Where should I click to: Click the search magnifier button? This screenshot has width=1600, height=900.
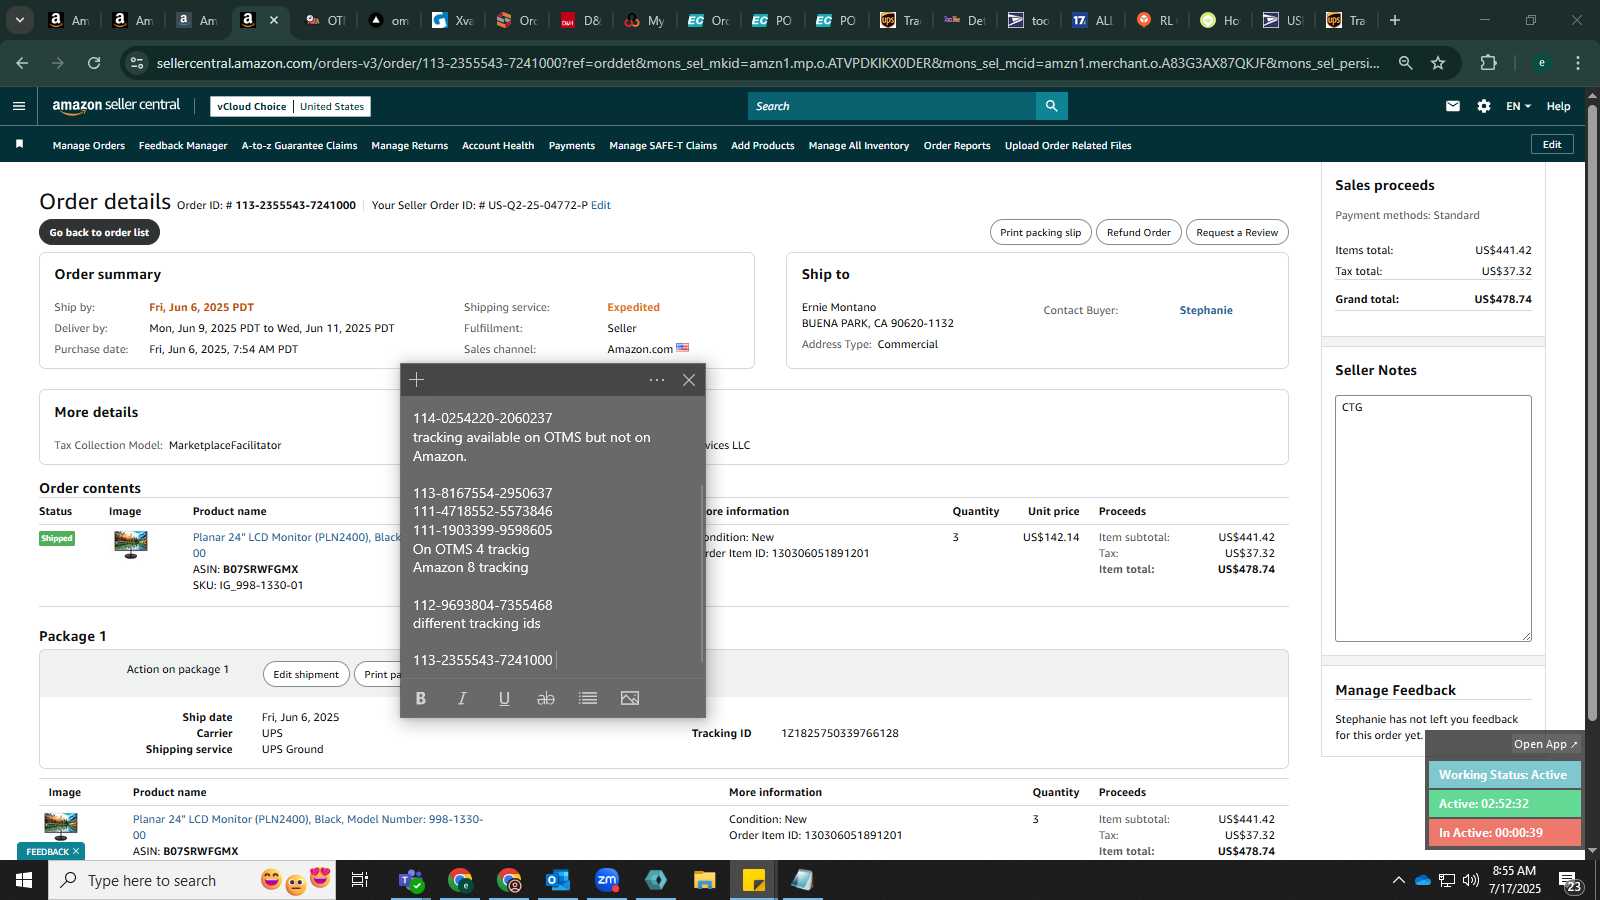pos(1051,106)
